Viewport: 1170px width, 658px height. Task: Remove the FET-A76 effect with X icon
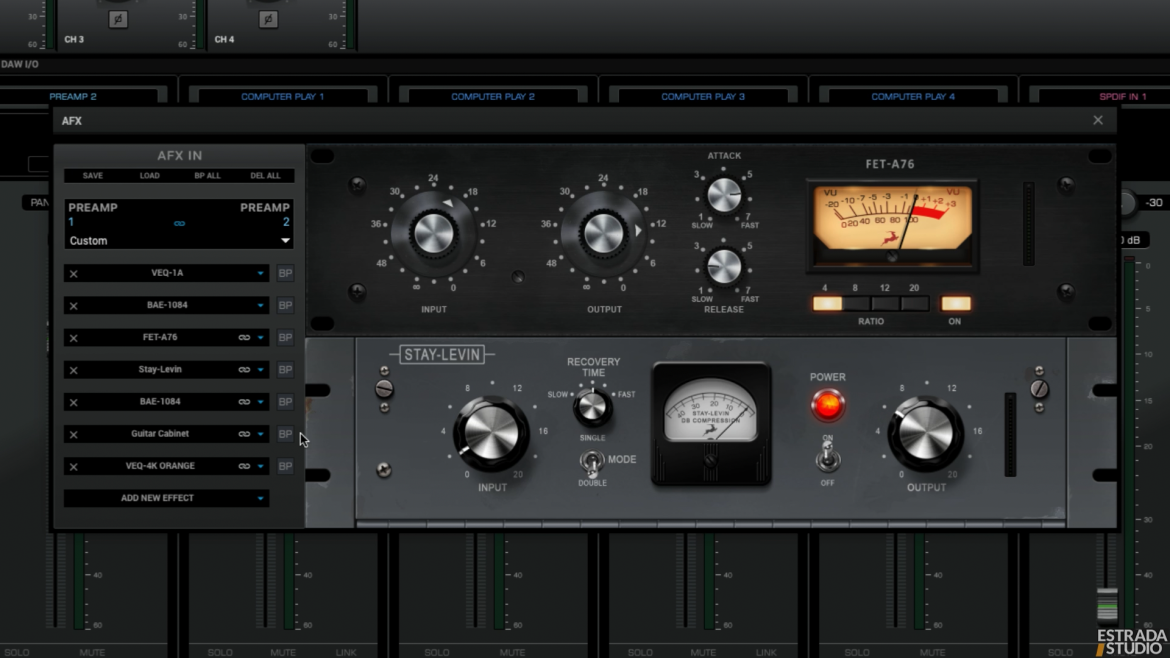click(x=73, y=338)
